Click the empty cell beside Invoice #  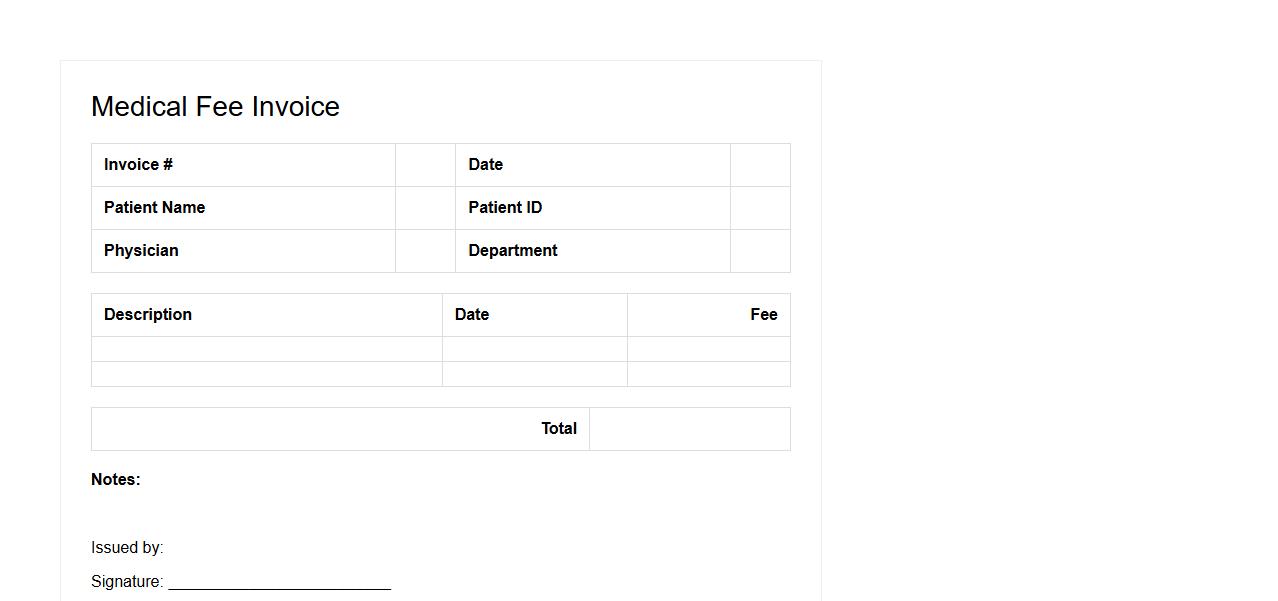pos(425,165)
